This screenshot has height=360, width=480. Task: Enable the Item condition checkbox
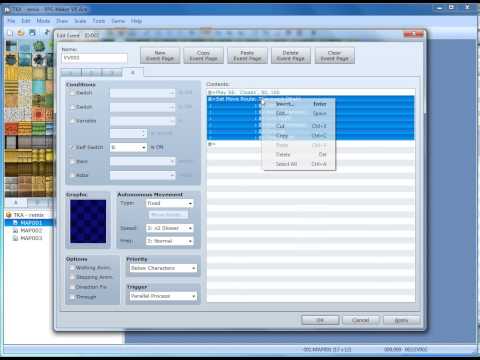point(72,162)
